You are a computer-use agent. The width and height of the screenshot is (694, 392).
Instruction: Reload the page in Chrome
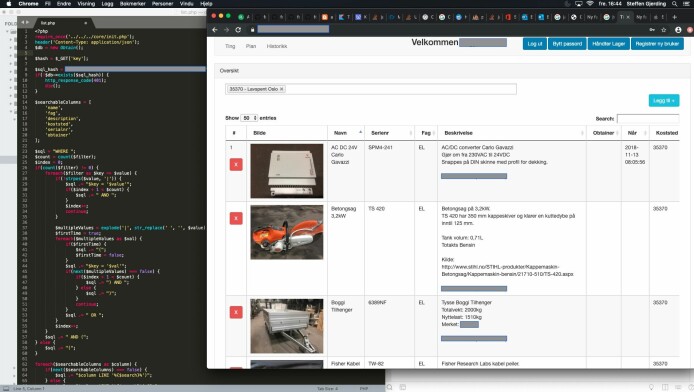coord(238,30)
